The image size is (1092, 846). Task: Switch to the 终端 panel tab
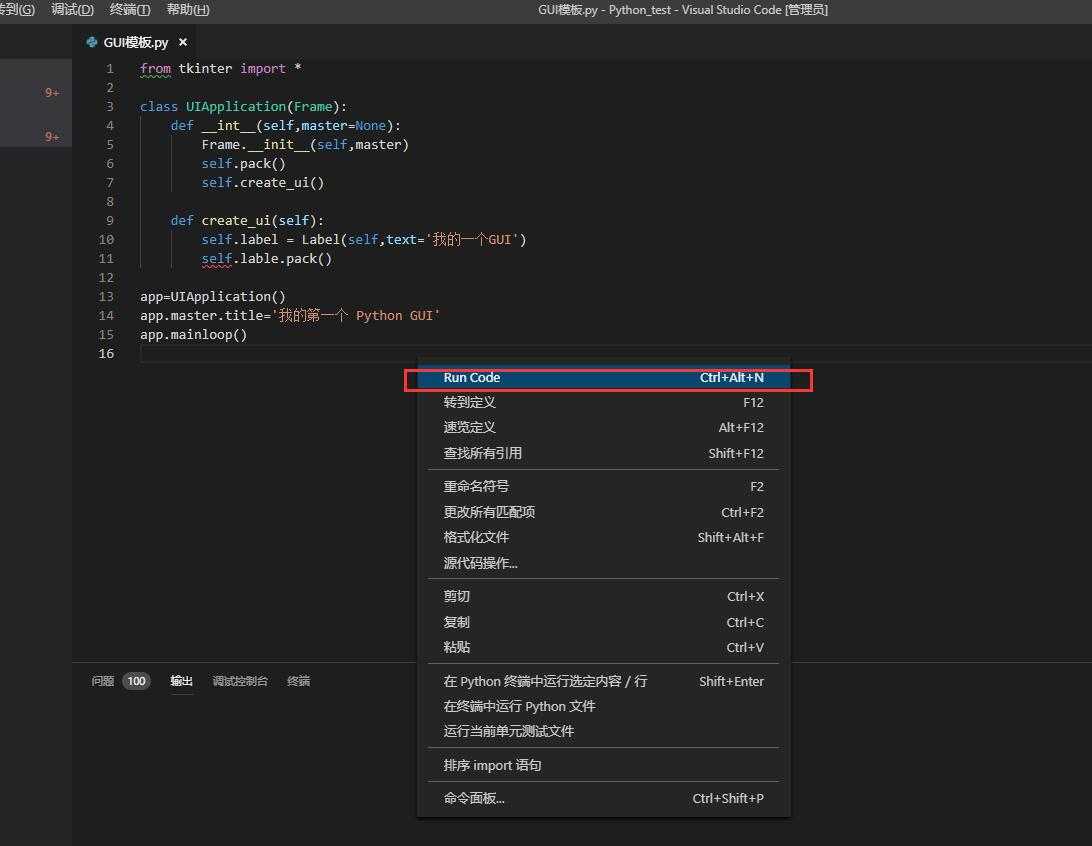coord(299,681)
